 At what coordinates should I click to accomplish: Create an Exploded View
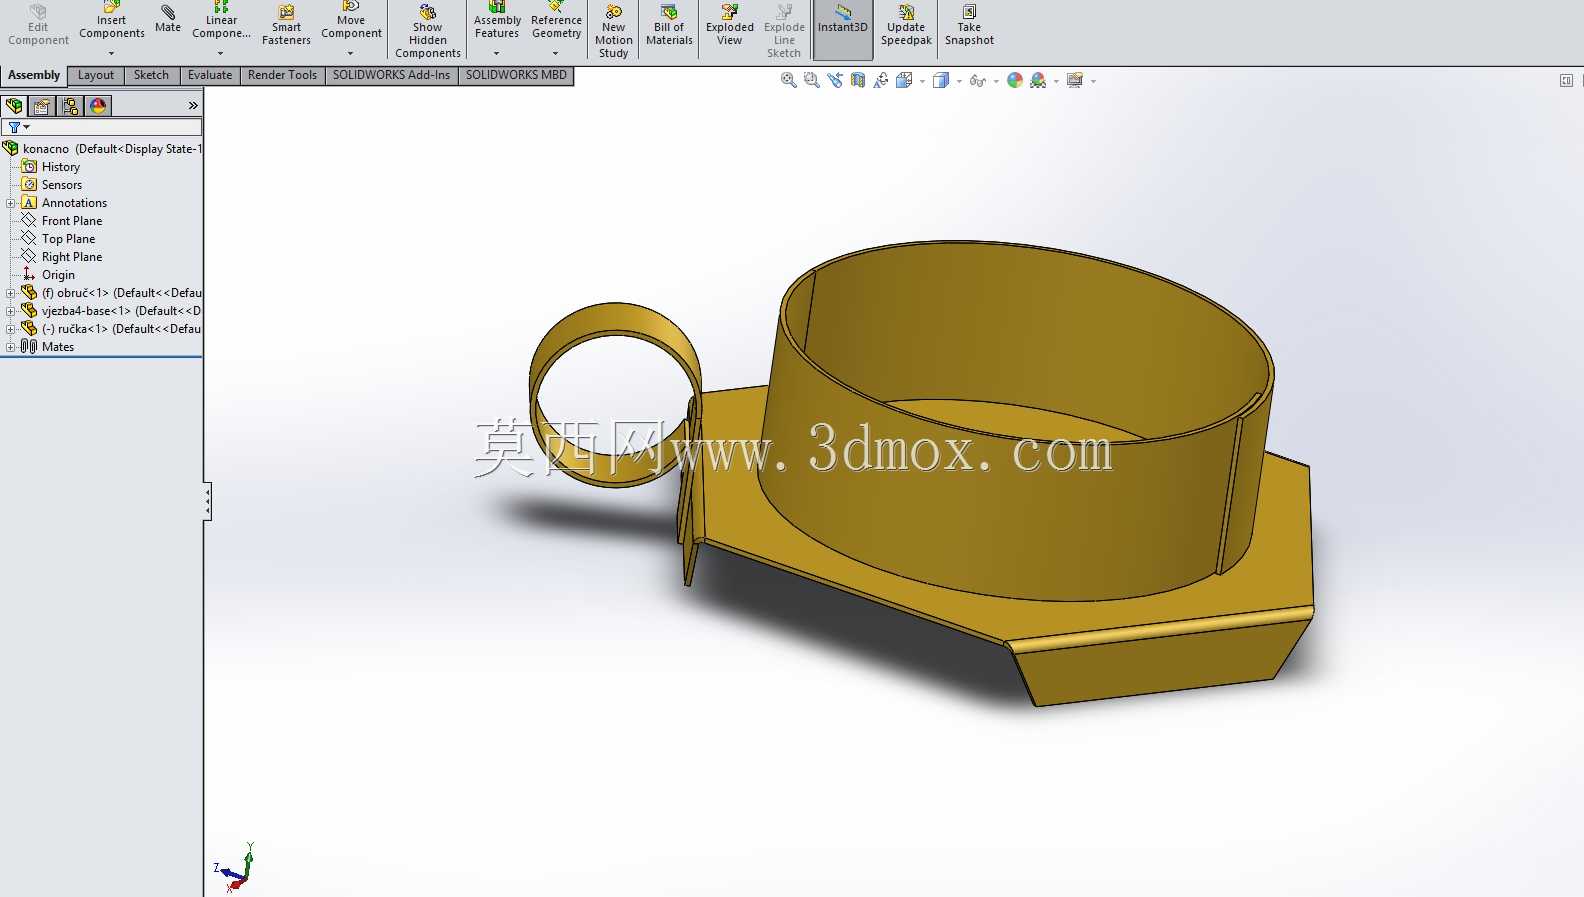(x=730, y=25)
